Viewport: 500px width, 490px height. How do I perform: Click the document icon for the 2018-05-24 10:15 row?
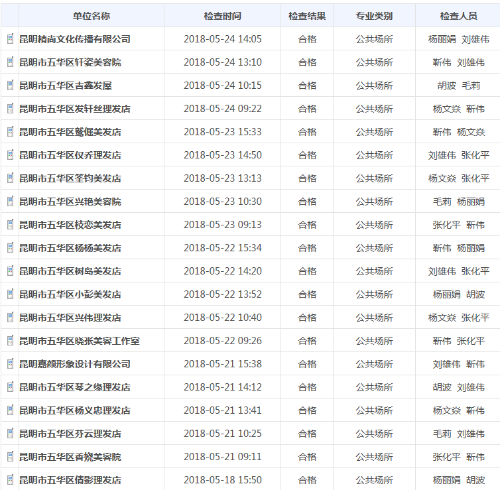(10, 85)
